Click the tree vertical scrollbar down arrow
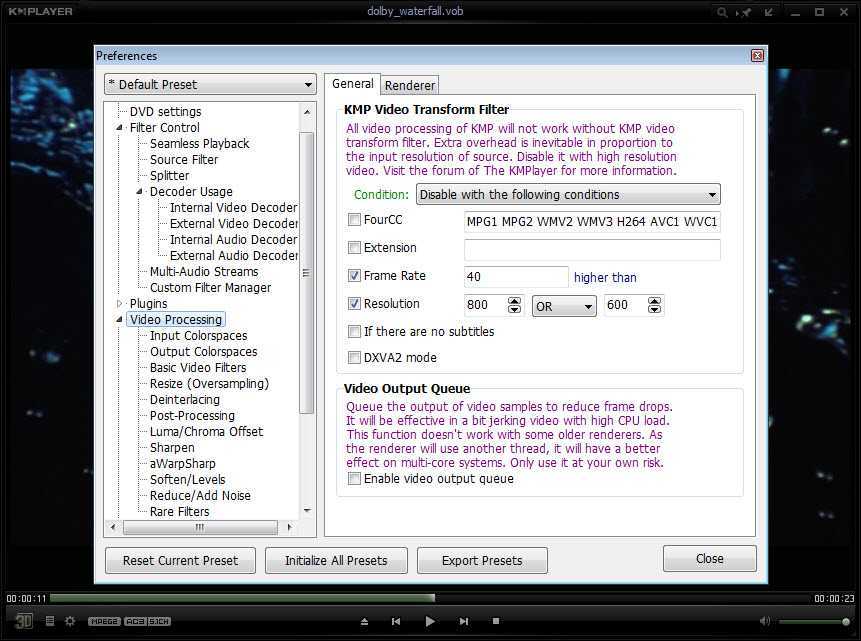The height and width of the screenshot is (641, 861). [307, 511]
